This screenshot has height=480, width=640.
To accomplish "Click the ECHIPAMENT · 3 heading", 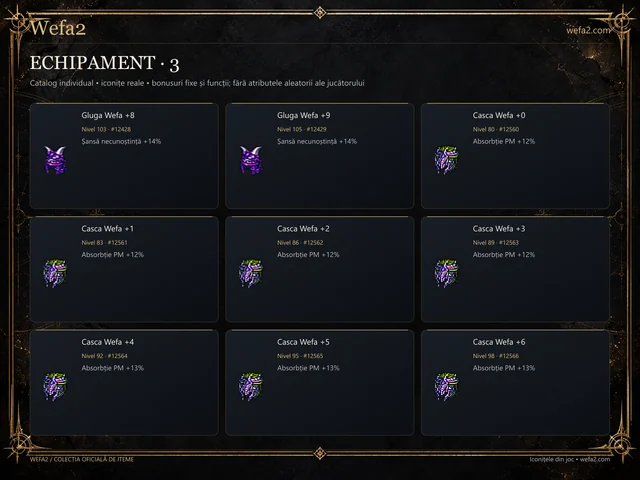I will (x=104, y=64).
